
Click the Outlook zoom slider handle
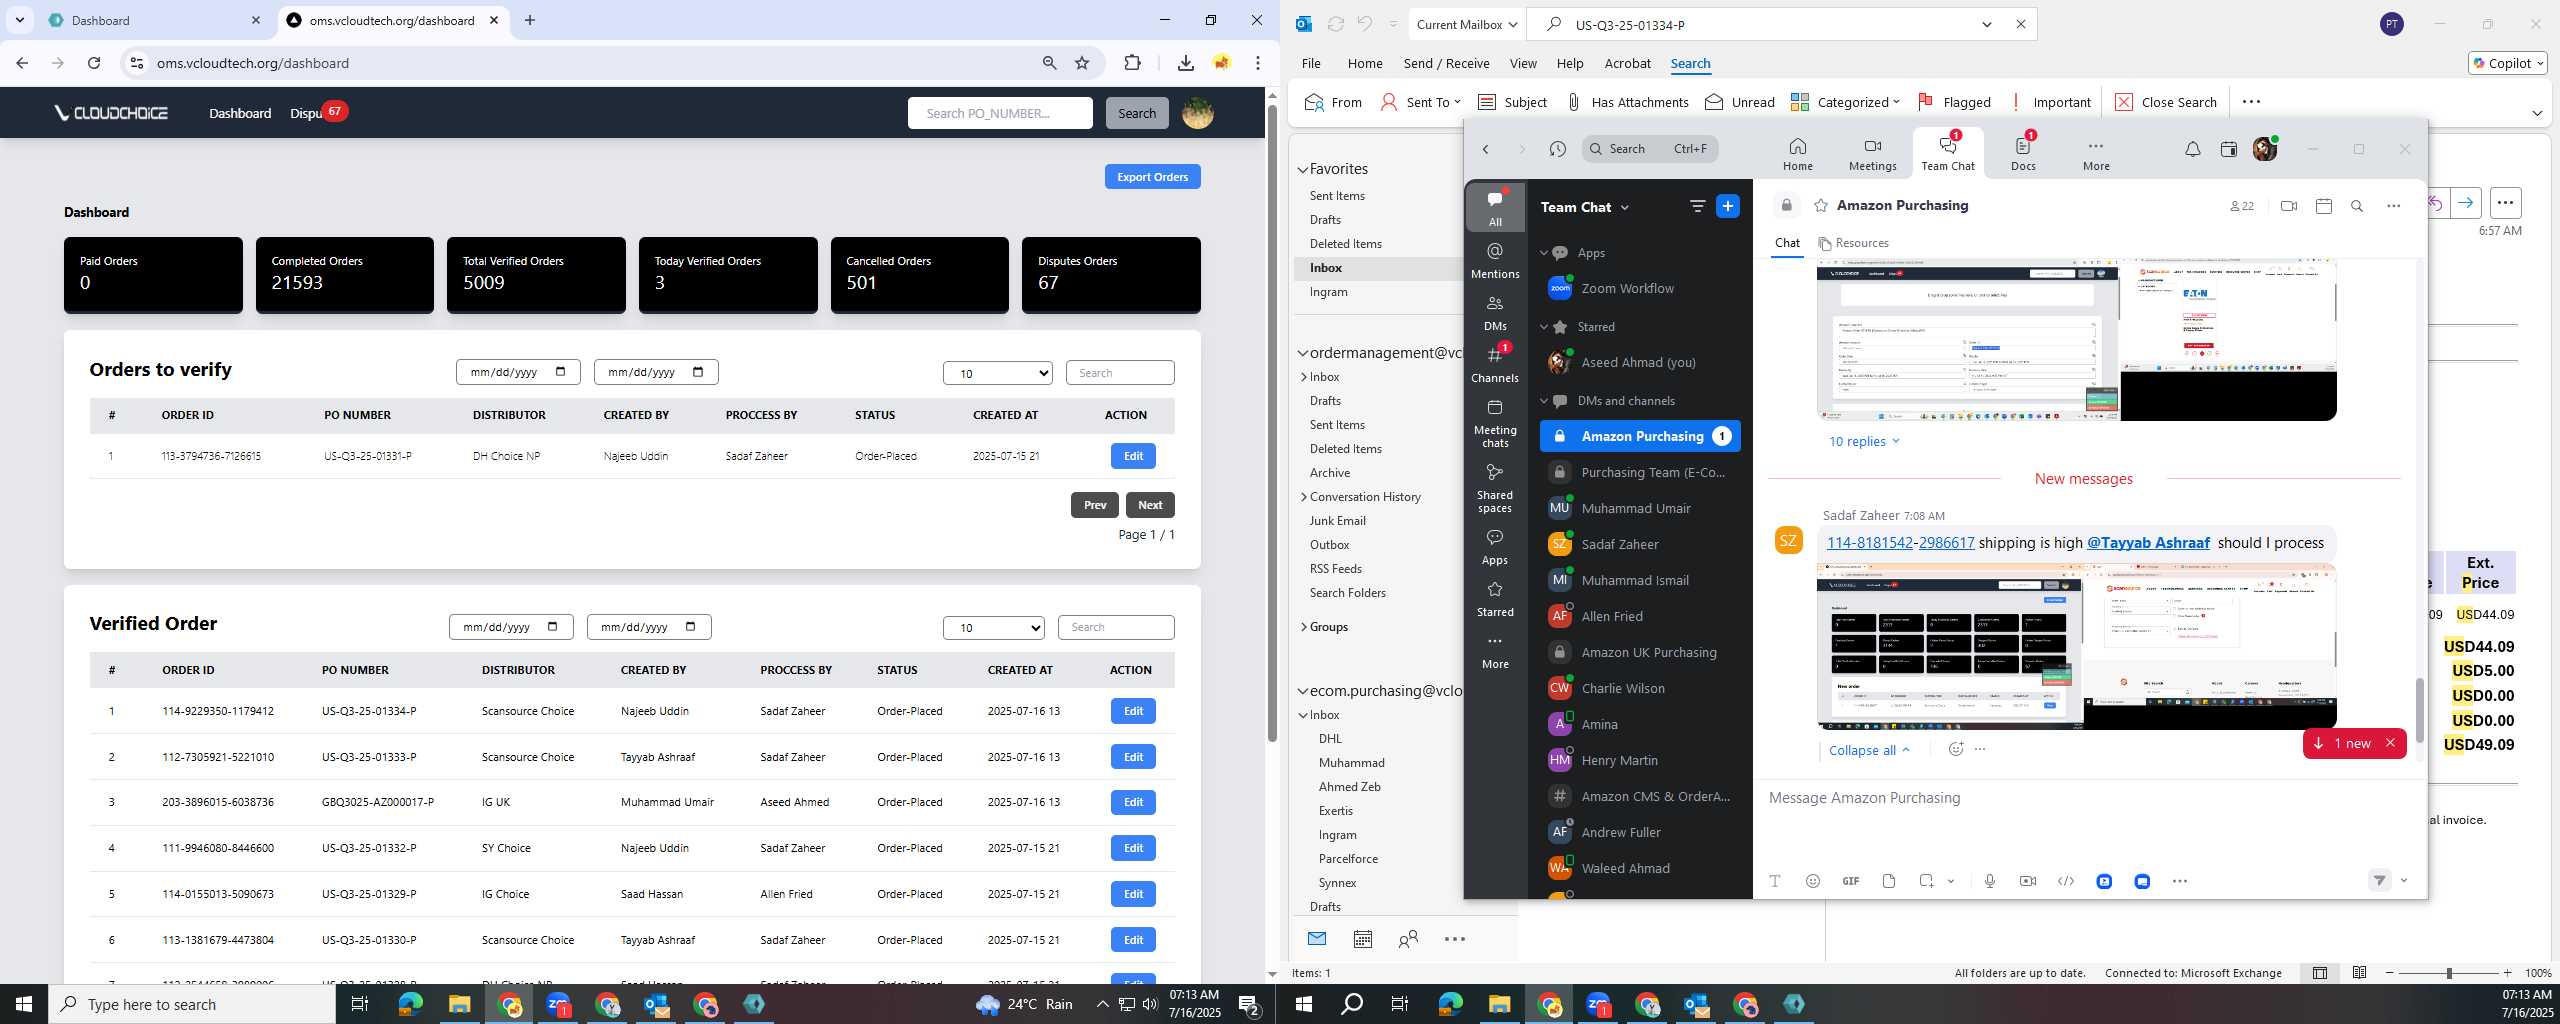tap(2449, 973)
